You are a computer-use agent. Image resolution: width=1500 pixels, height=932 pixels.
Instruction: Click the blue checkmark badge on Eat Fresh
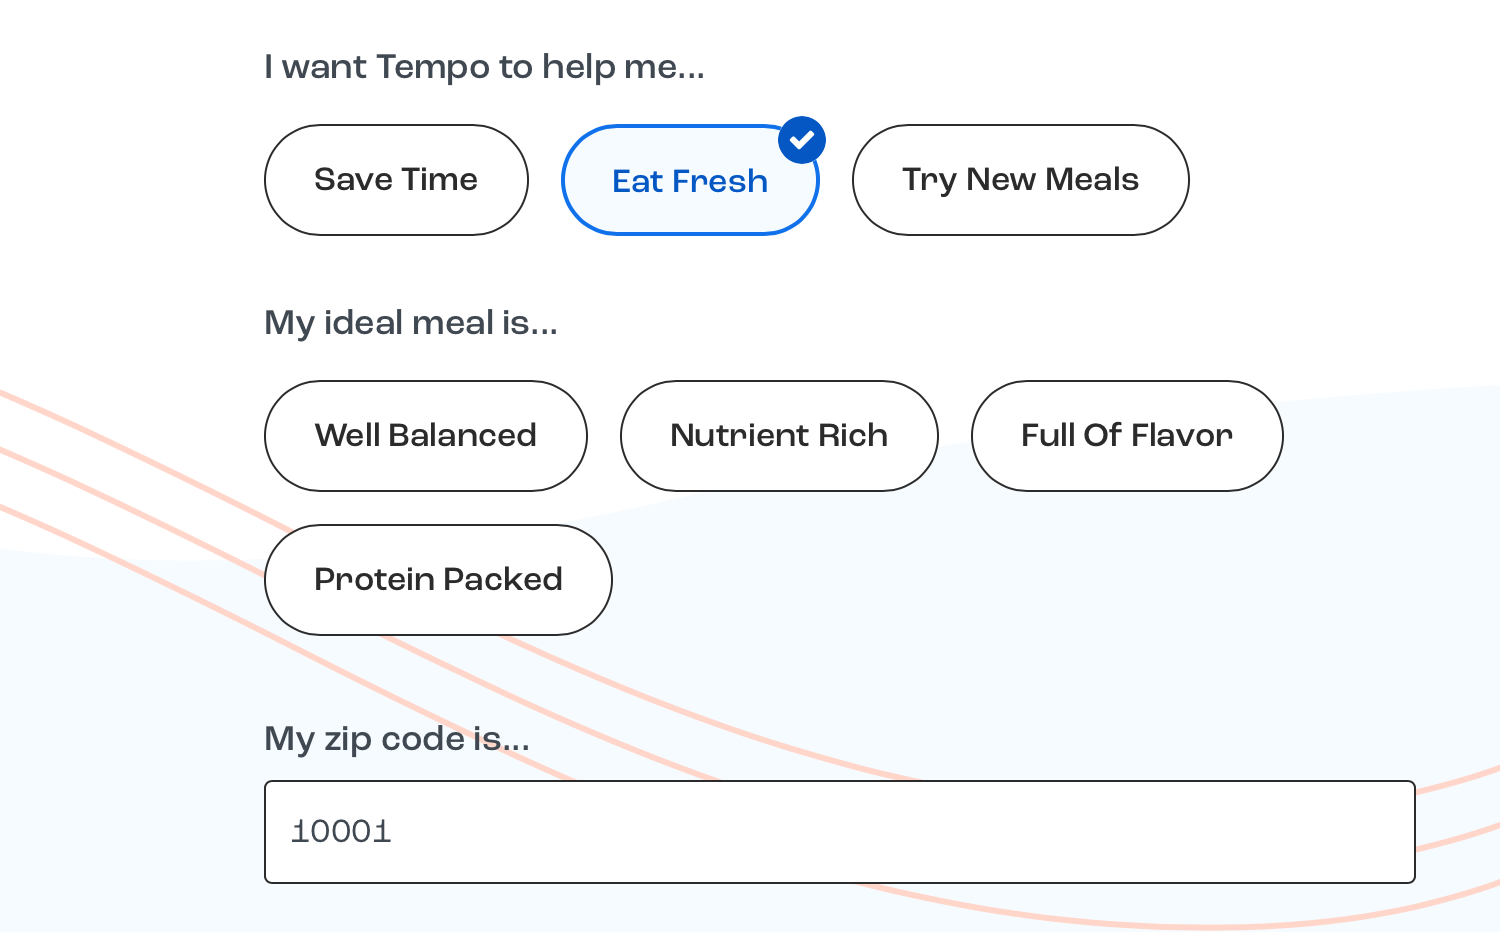click(802, 140)
